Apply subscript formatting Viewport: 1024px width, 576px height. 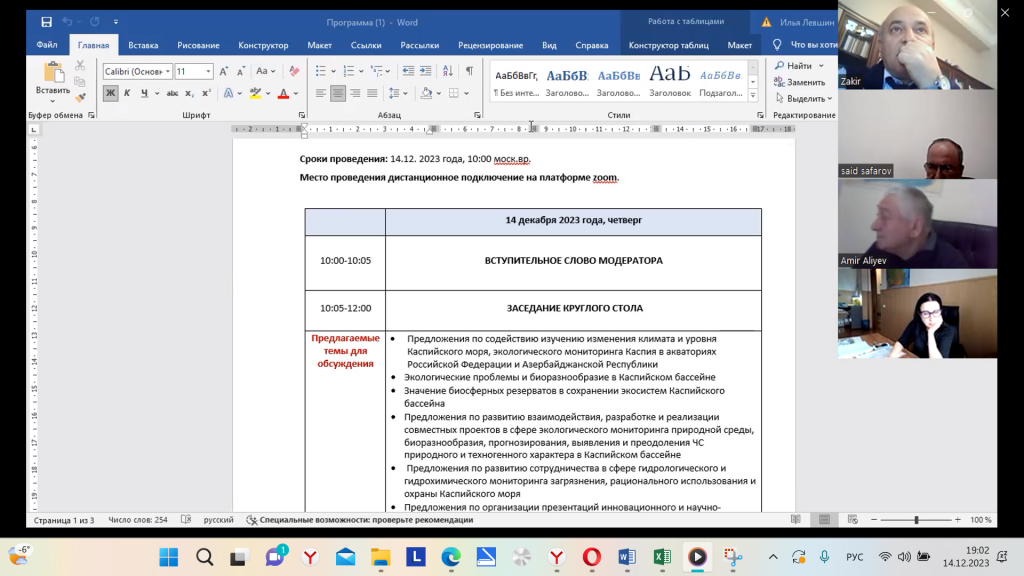pos(189,93)
